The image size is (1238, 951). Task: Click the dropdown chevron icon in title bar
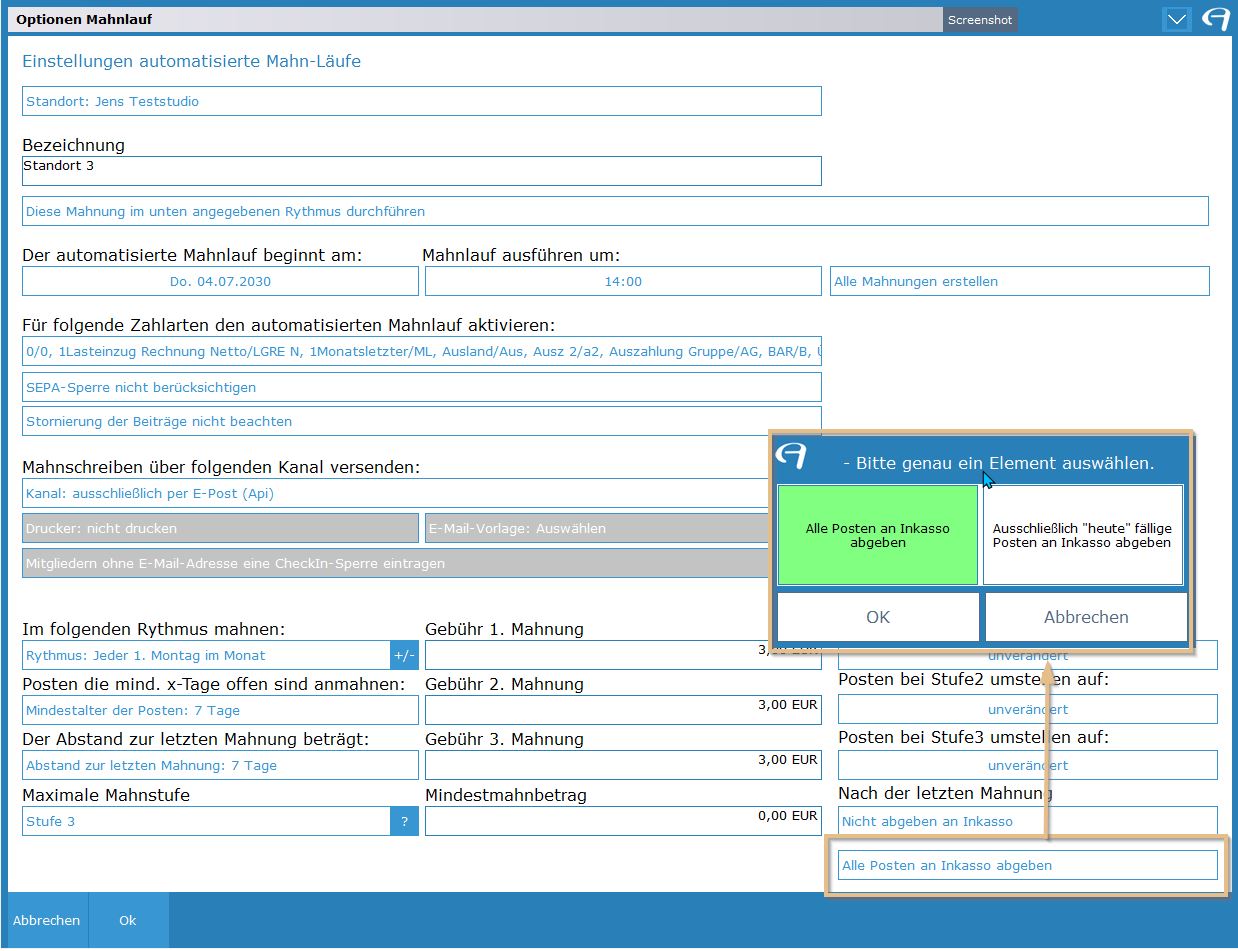tap(1177, 19)
